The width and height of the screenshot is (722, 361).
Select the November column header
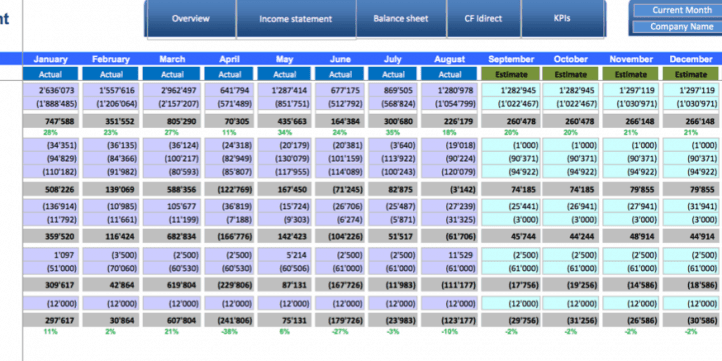coord(631,59)
